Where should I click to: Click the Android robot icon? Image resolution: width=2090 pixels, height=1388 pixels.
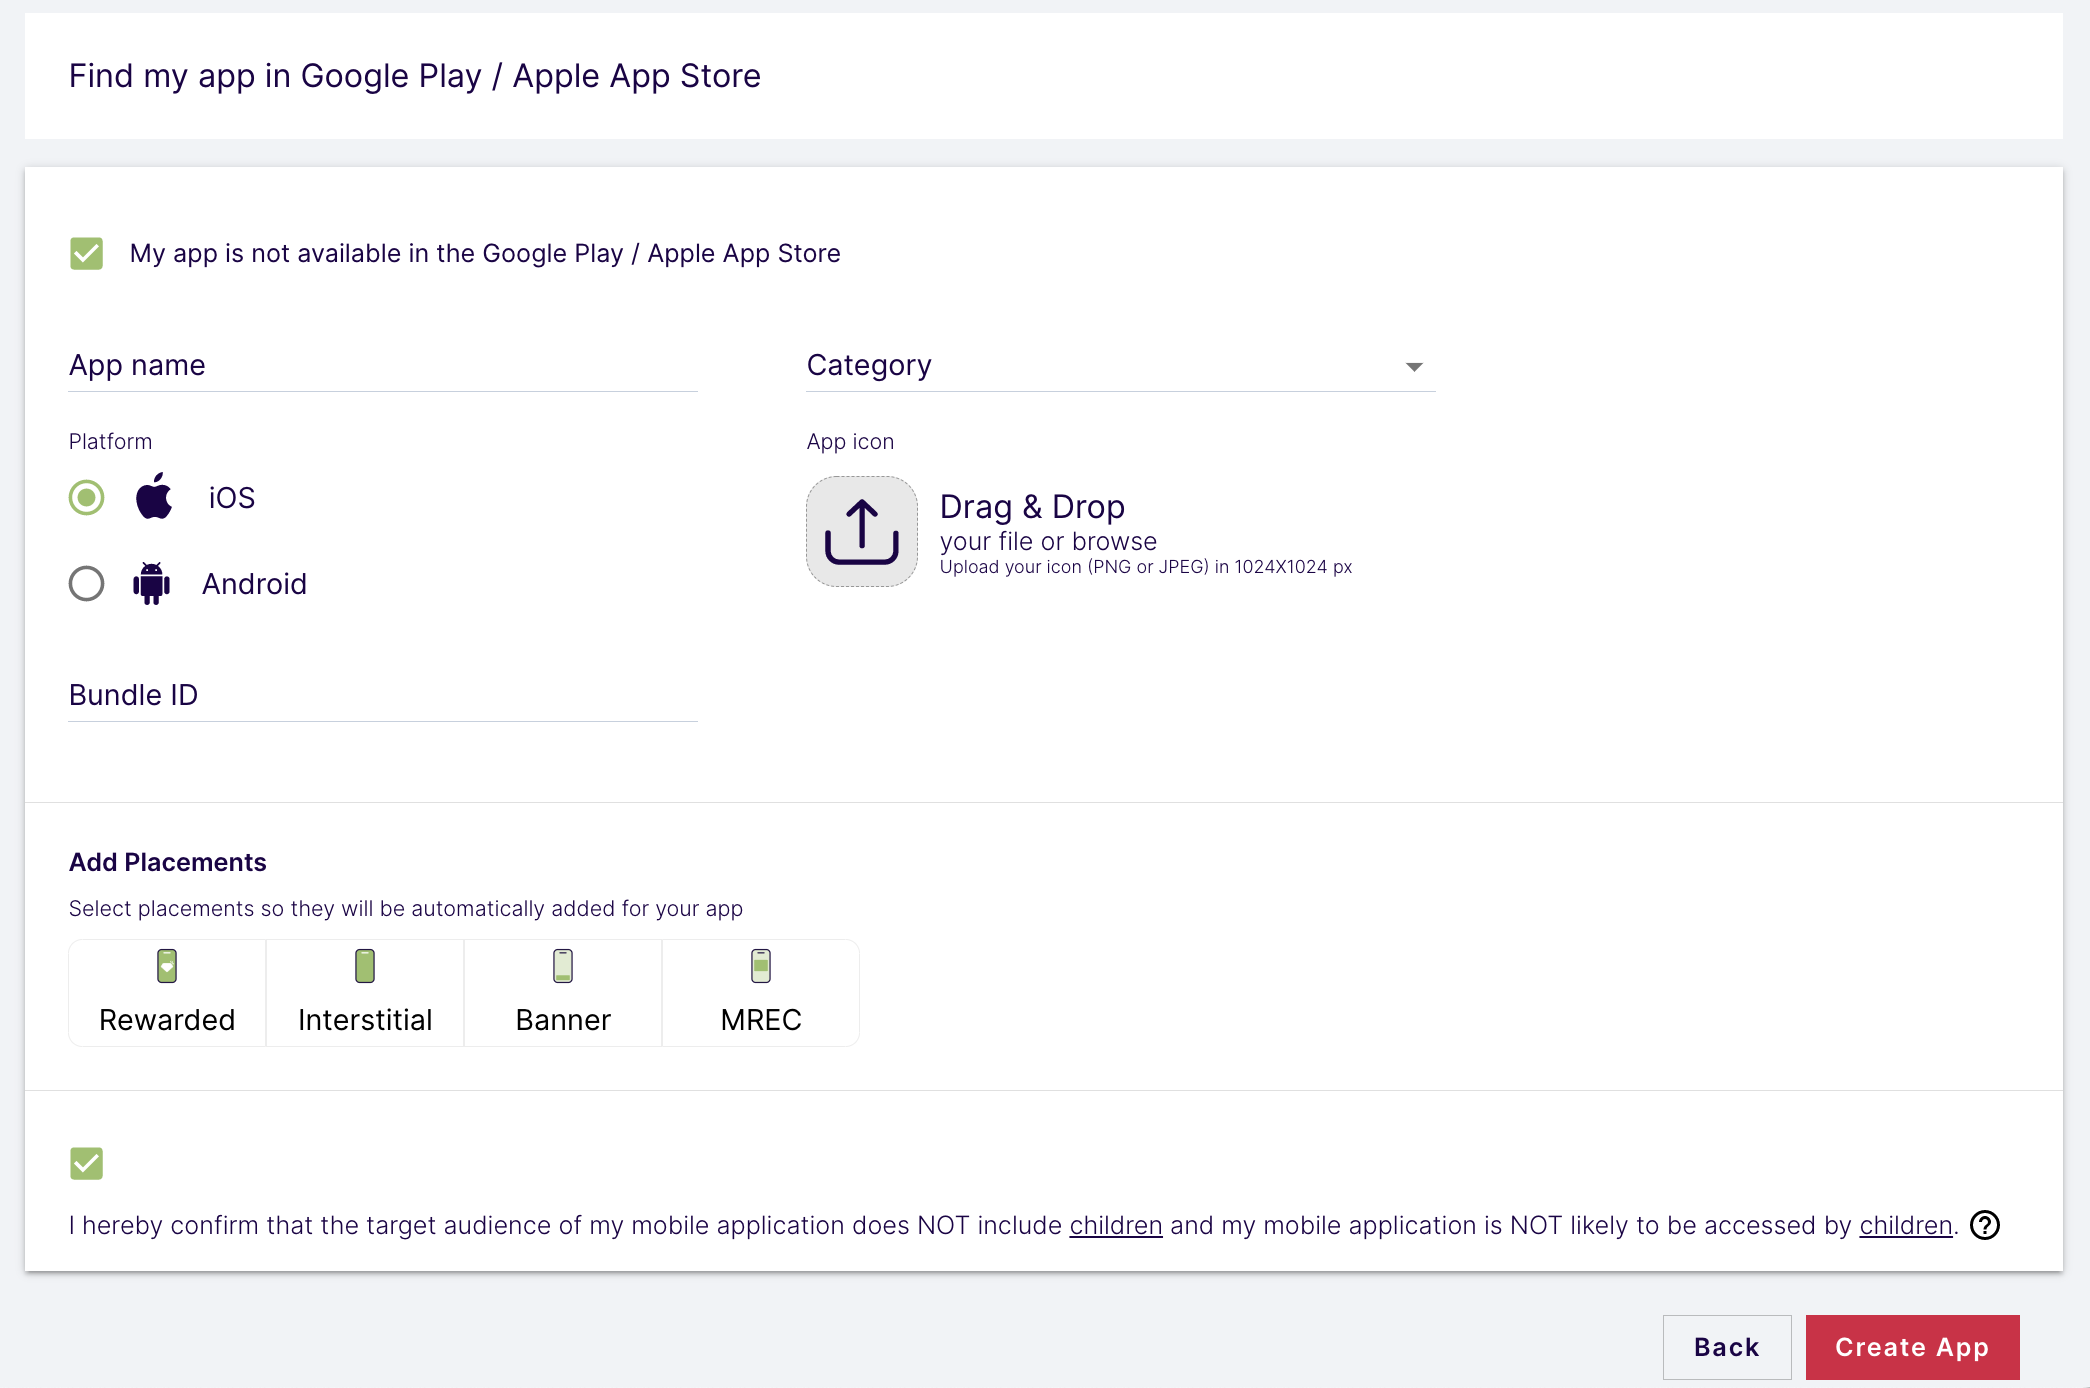(151, 583)
